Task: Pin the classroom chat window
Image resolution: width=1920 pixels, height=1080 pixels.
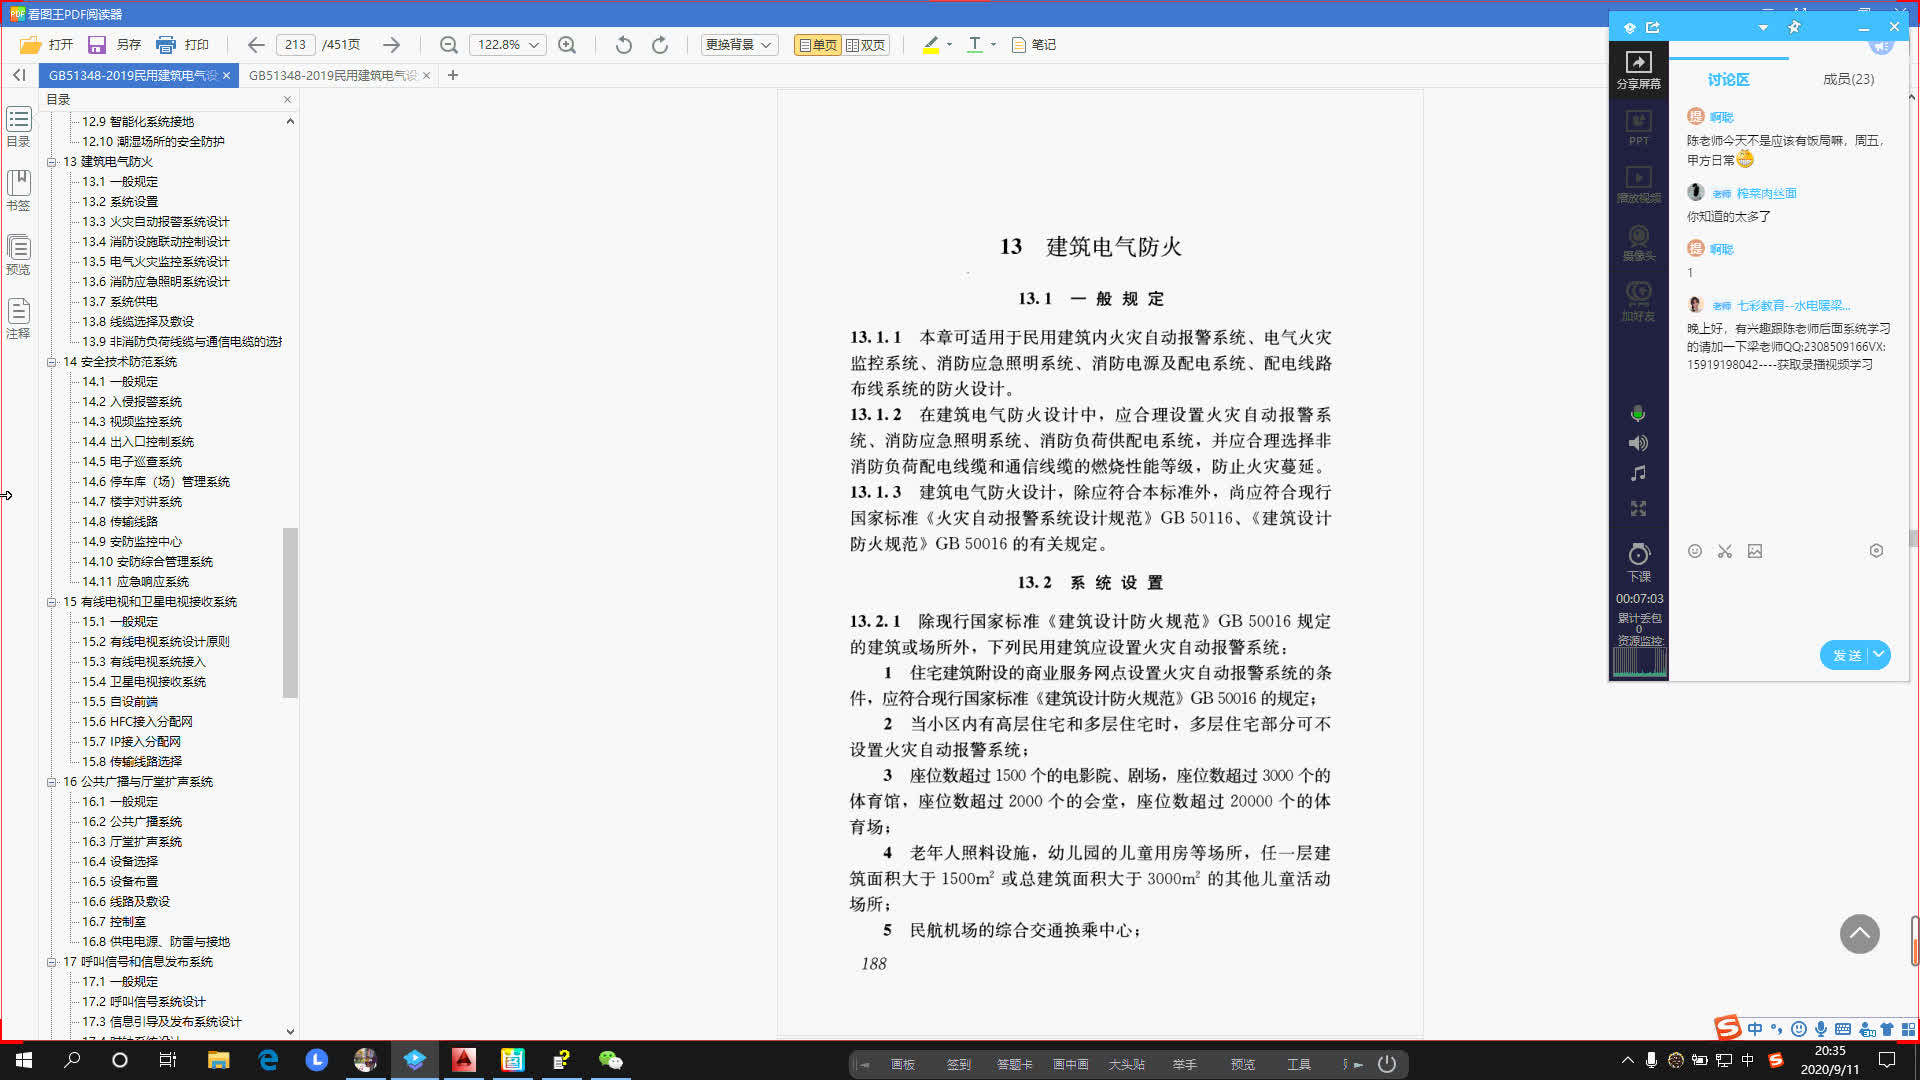Action: [x=1794, y=27]
